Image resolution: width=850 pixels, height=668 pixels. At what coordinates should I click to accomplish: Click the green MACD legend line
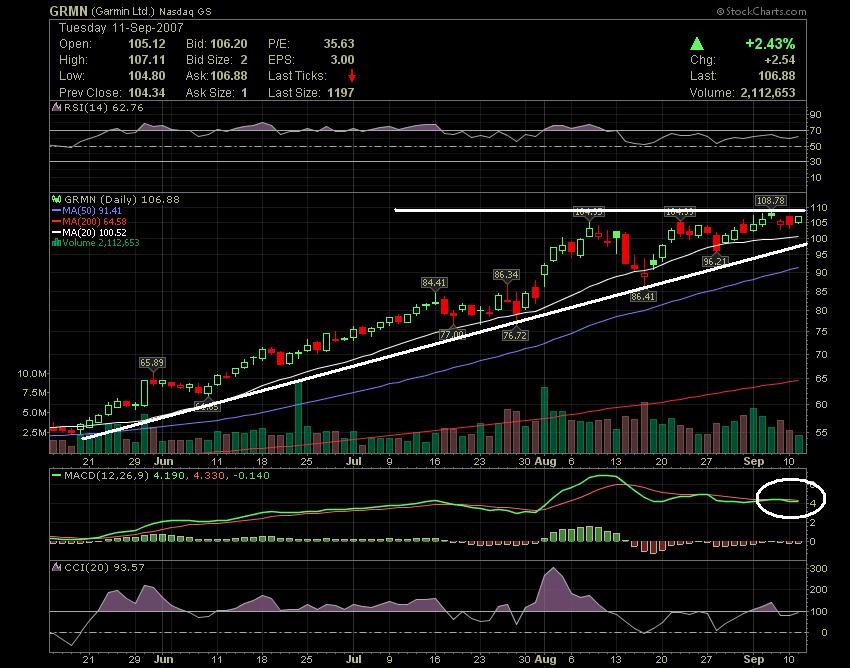[x=56, y=476]
